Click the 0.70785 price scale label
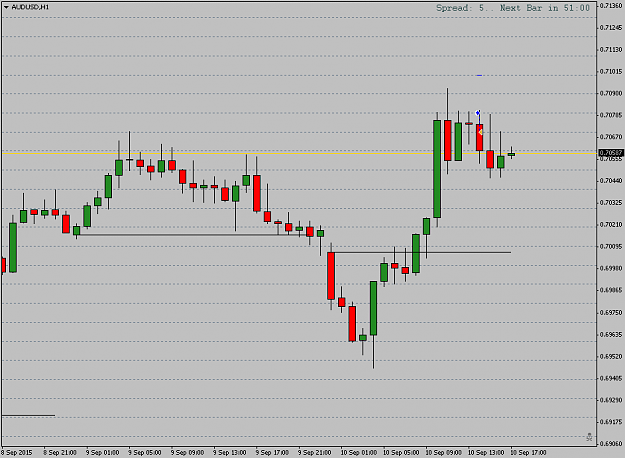Viewport: 625px width, 458px height. coord(611,115)
